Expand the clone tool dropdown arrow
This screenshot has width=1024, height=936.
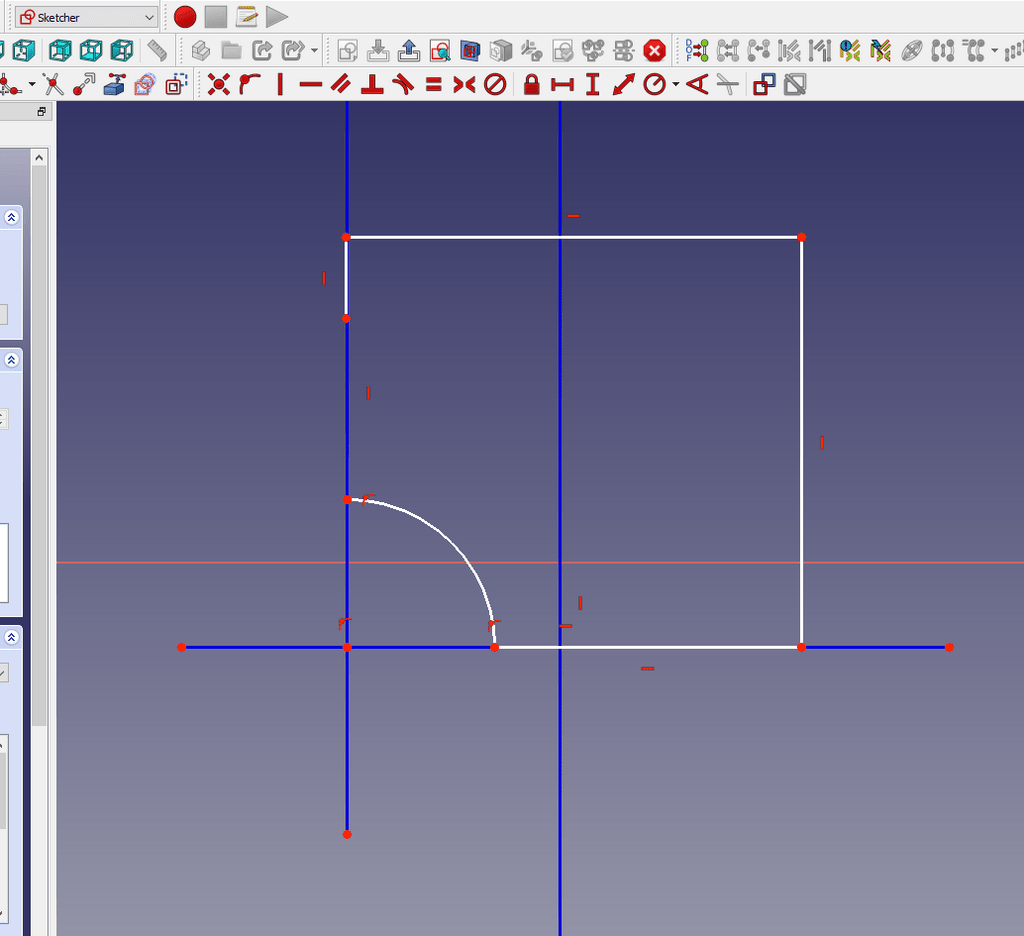pos(994,50)
